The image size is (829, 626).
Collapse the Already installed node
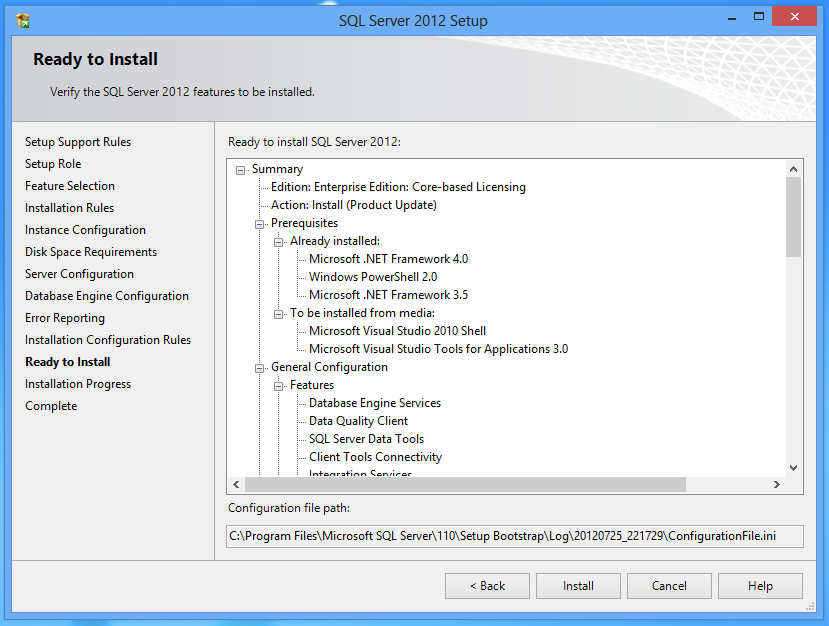[x=279, y=242]
